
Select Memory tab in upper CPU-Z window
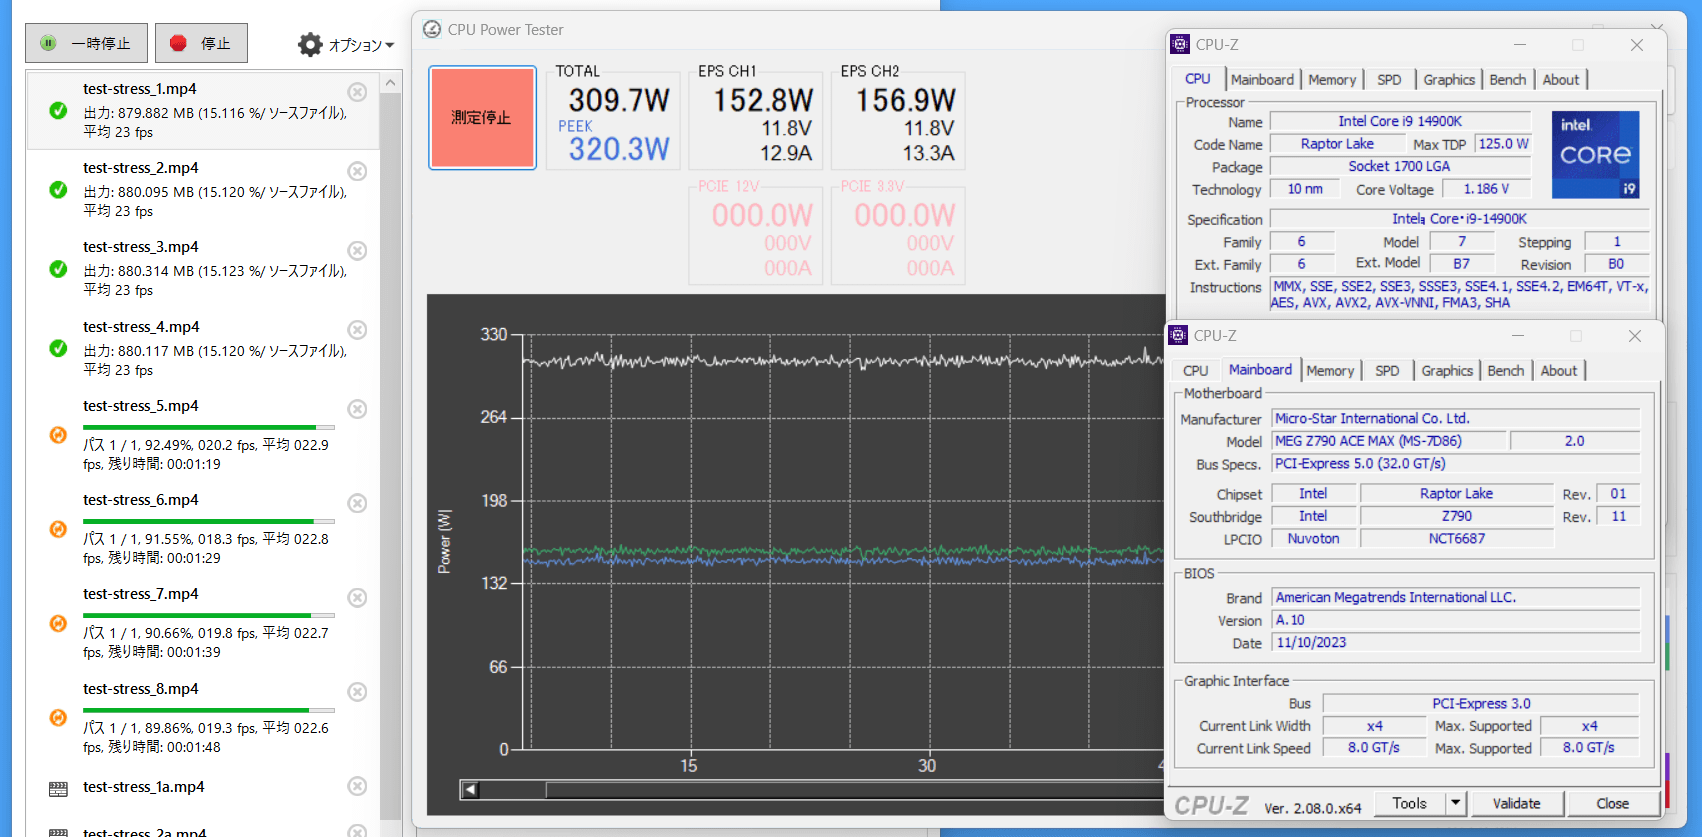point(1332,80)
